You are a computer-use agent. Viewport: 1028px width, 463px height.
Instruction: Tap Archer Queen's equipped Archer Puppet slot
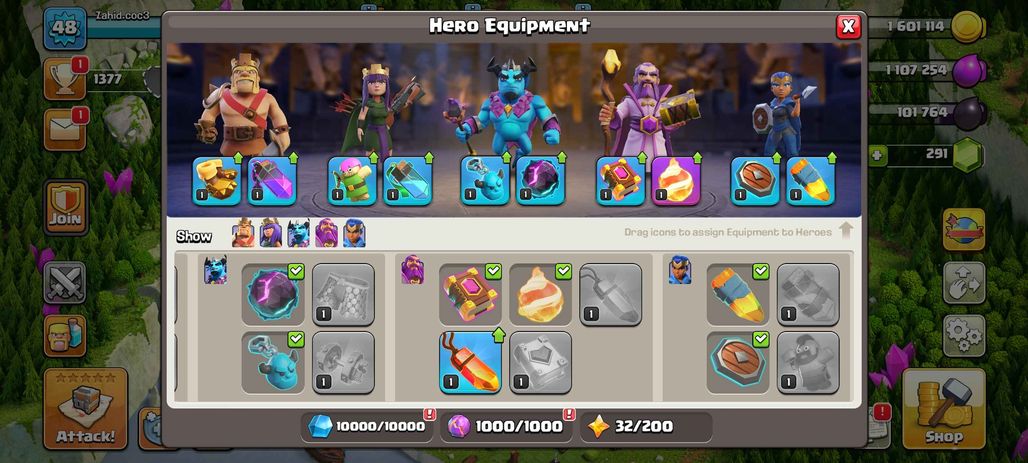tap(352, 181)
